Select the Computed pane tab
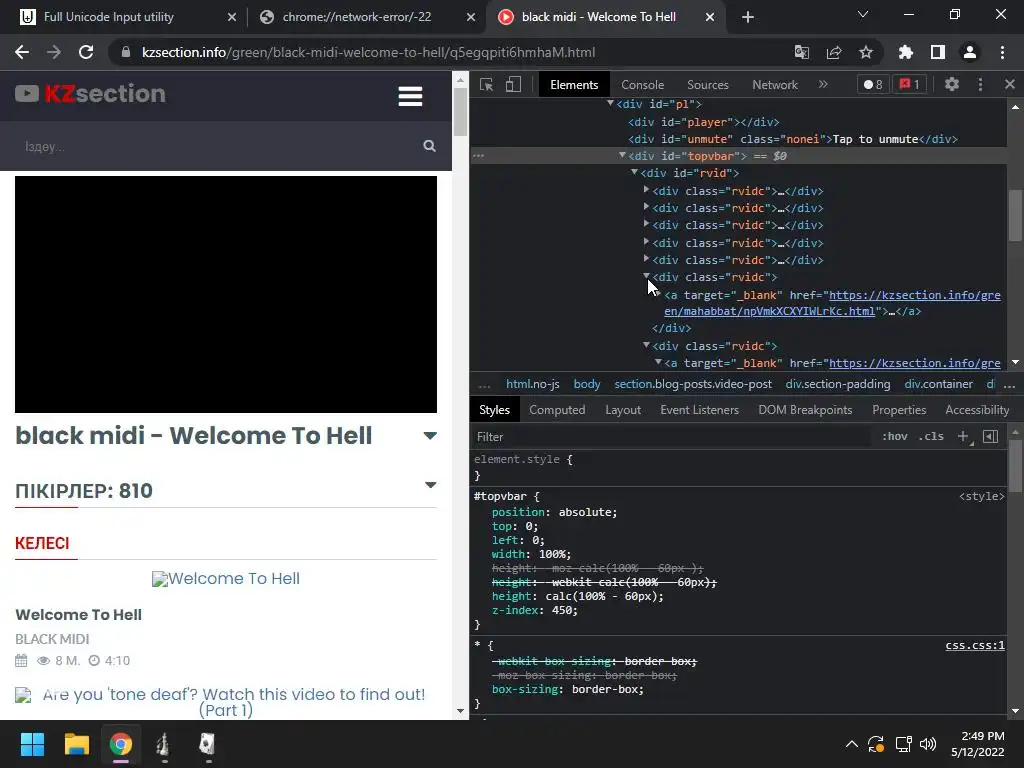The image size is (1024, 768). pos(557,410)
